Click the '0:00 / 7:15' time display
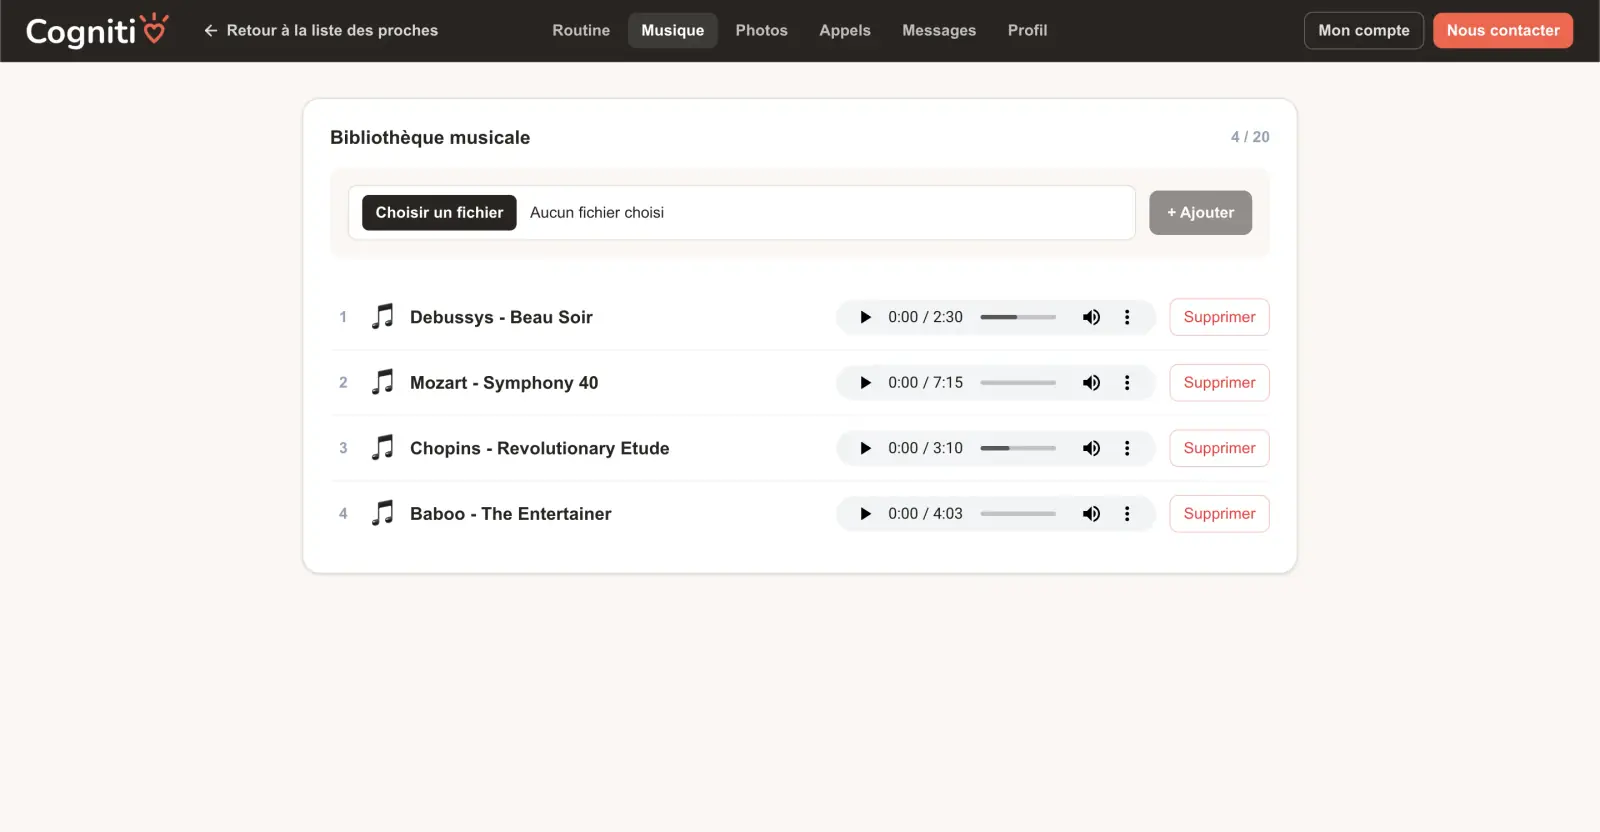 coord(926,383)
